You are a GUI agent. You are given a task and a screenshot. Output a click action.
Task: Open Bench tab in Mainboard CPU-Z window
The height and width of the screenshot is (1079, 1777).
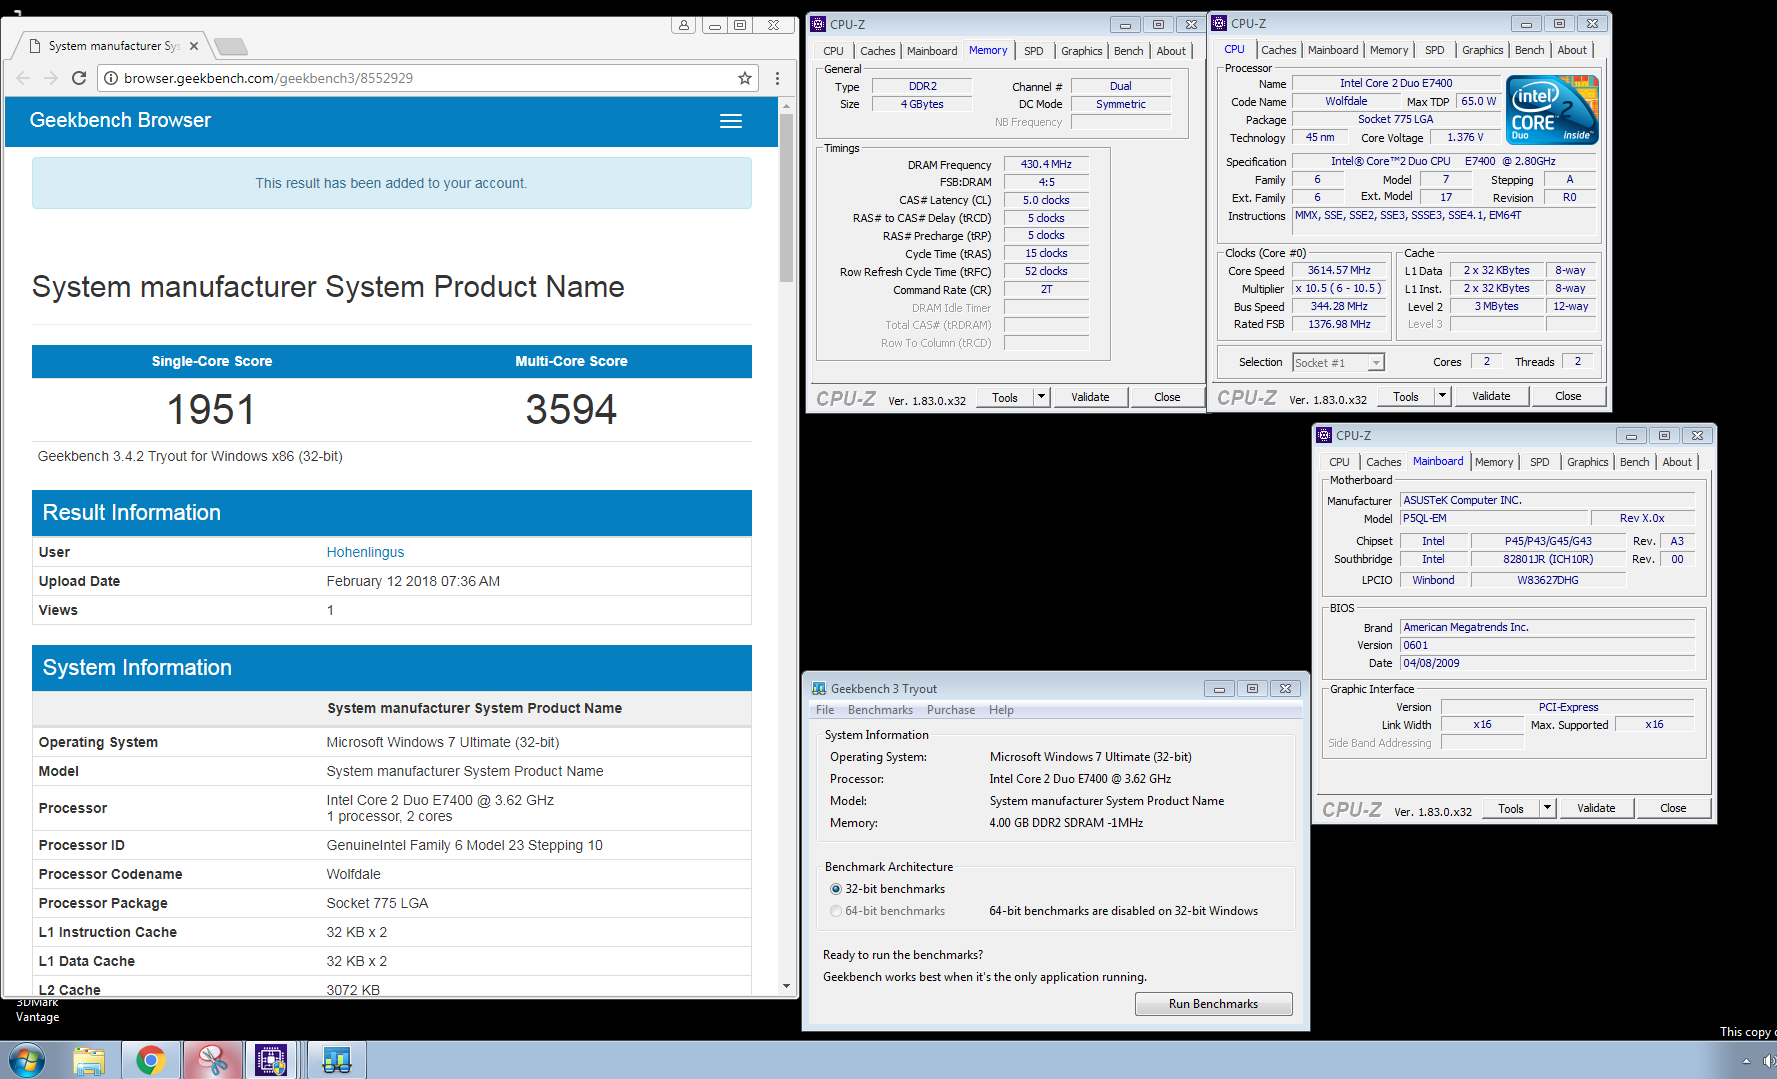pos(1634,462)
